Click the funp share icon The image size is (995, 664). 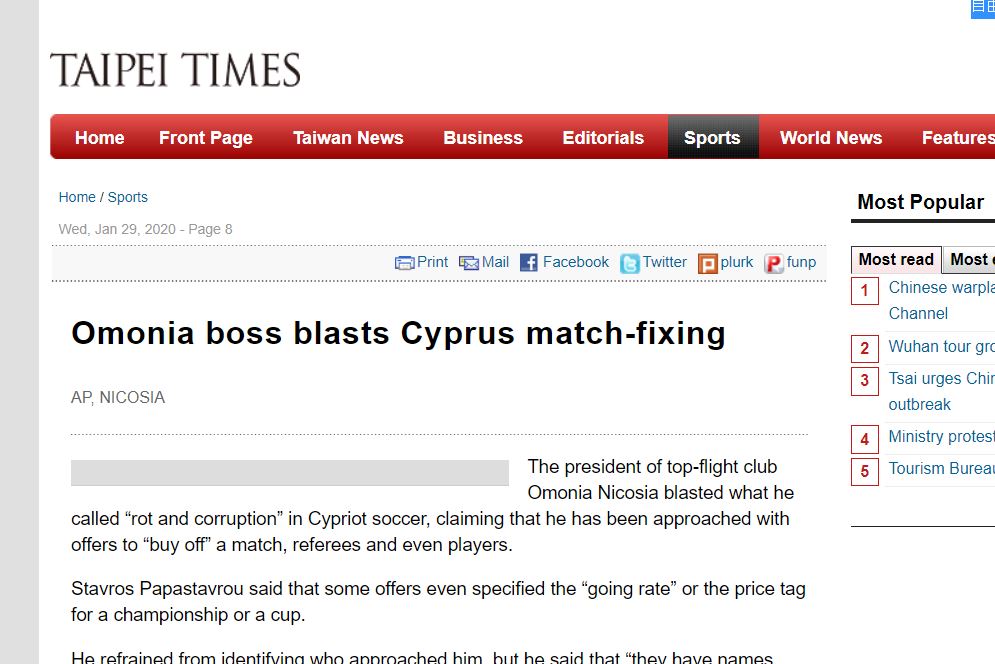(774, 263)
